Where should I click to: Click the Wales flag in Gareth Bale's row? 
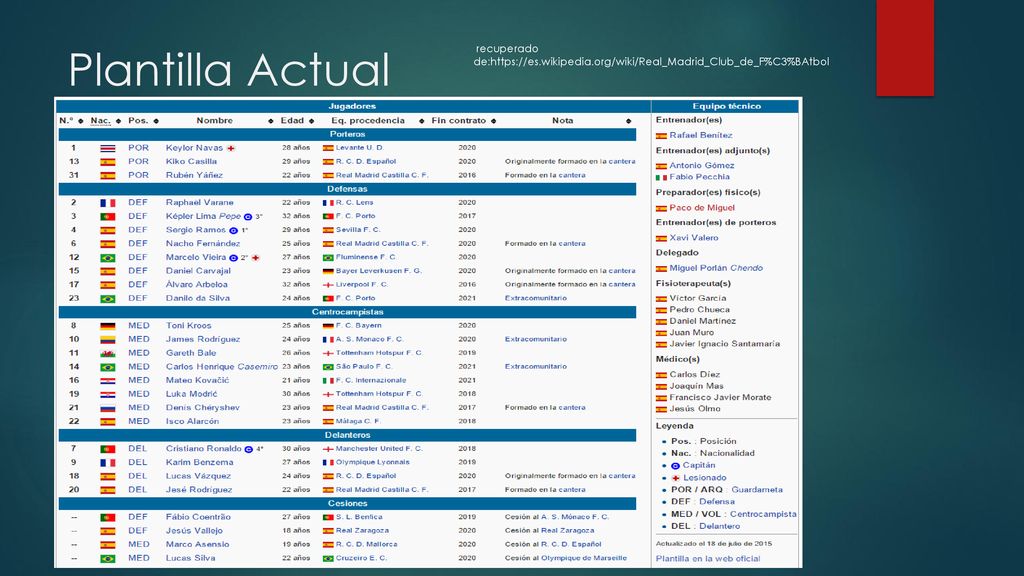[107, 353]
